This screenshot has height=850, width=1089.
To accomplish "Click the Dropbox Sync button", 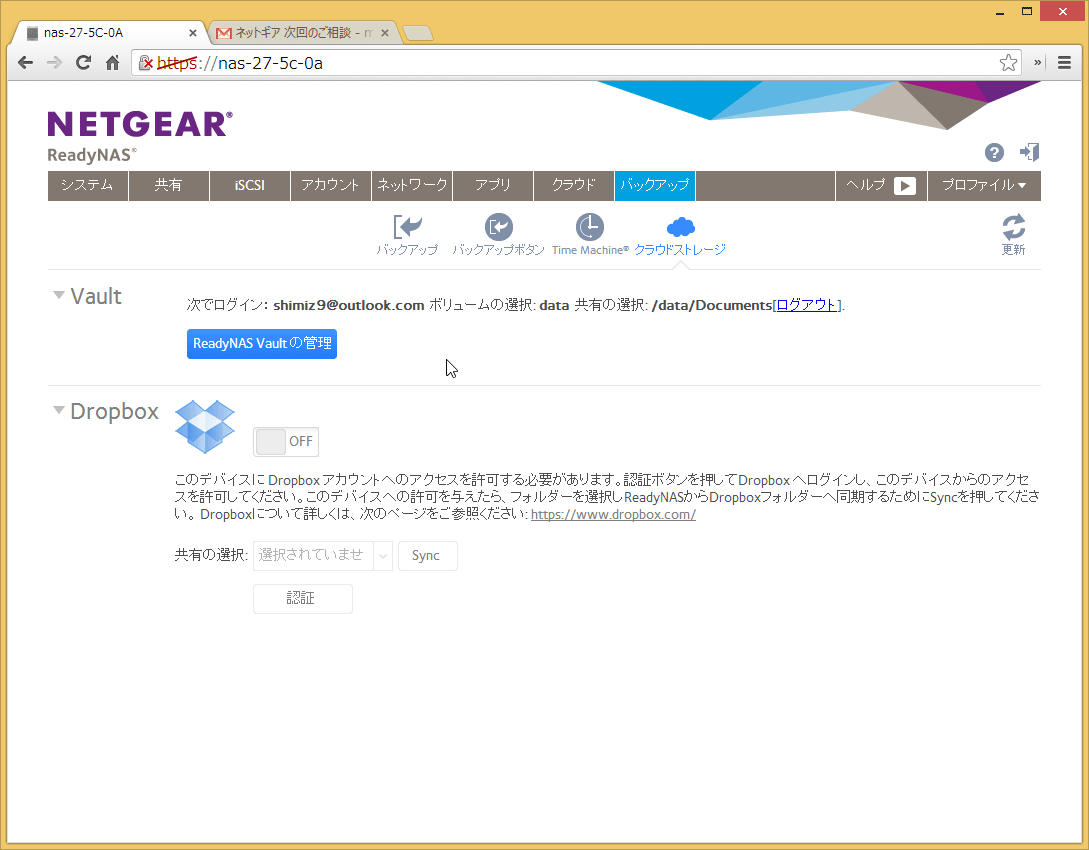I will coord(427,556).
